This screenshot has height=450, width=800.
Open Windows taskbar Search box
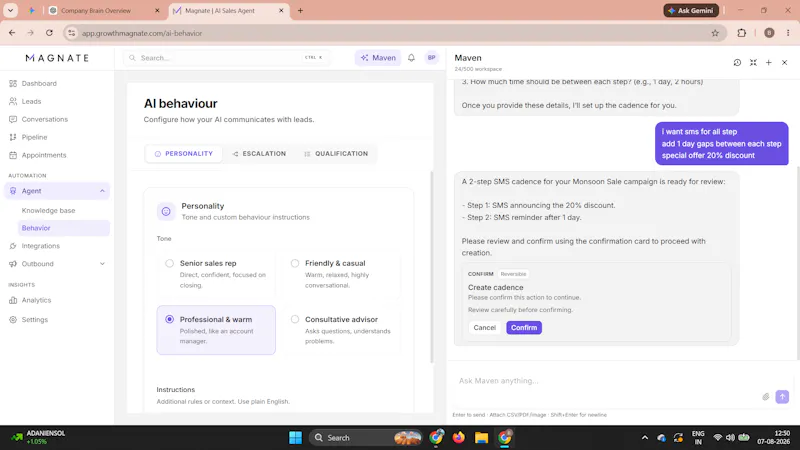tap(365, 437)
